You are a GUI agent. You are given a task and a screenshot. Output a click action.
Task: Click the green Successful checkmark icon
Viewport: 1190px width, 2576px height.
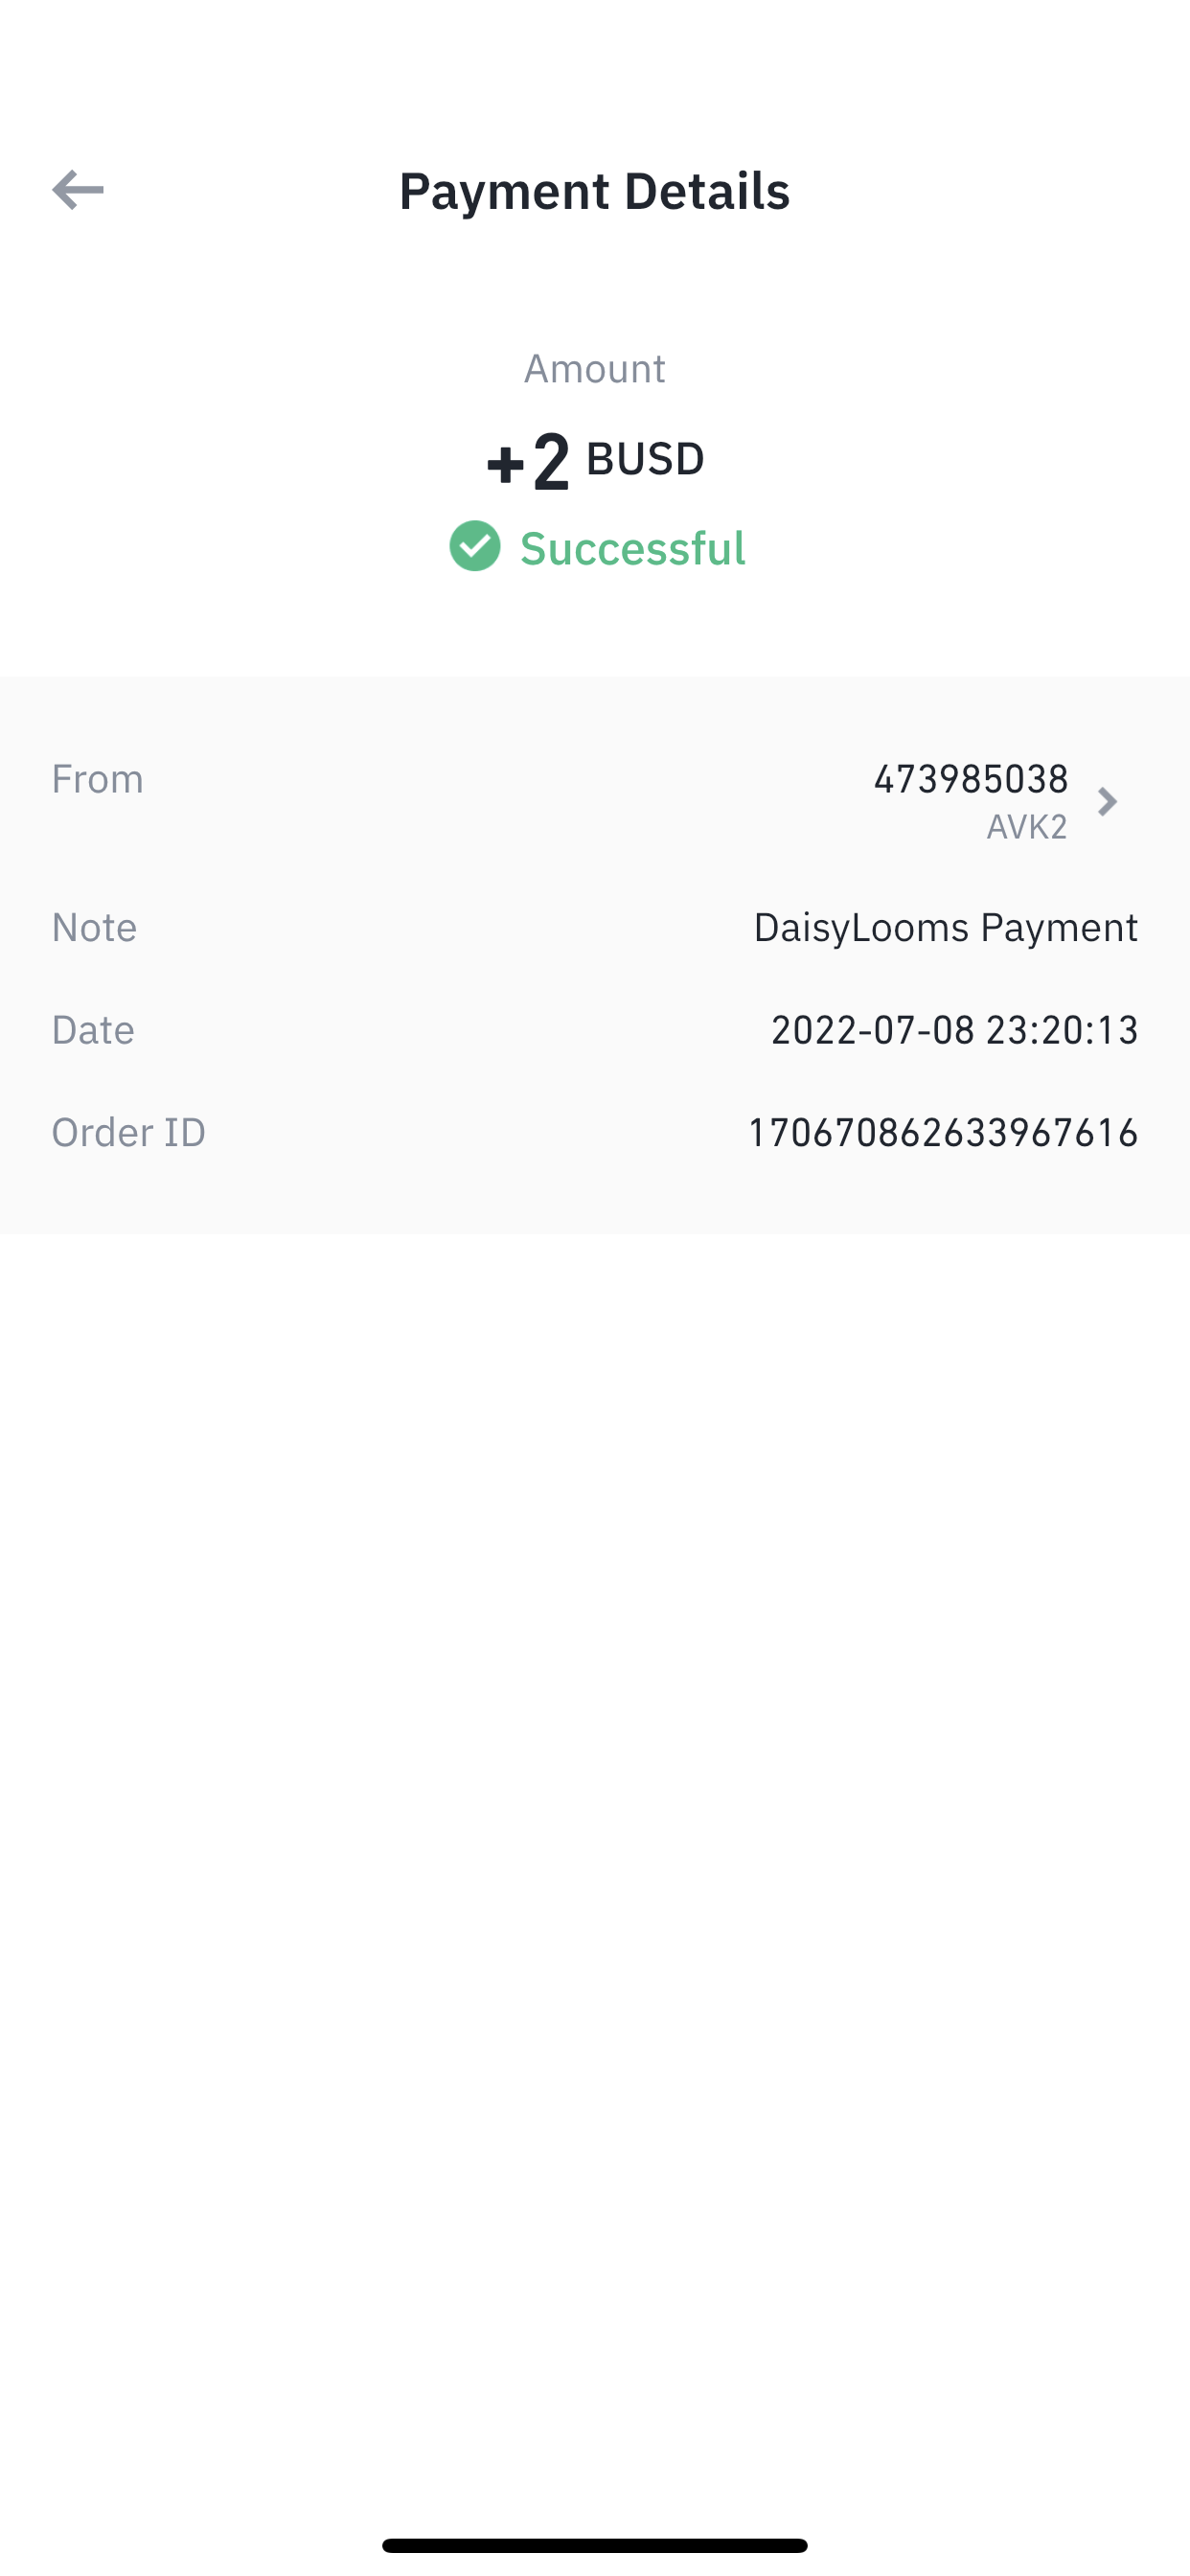pos(475,546)
